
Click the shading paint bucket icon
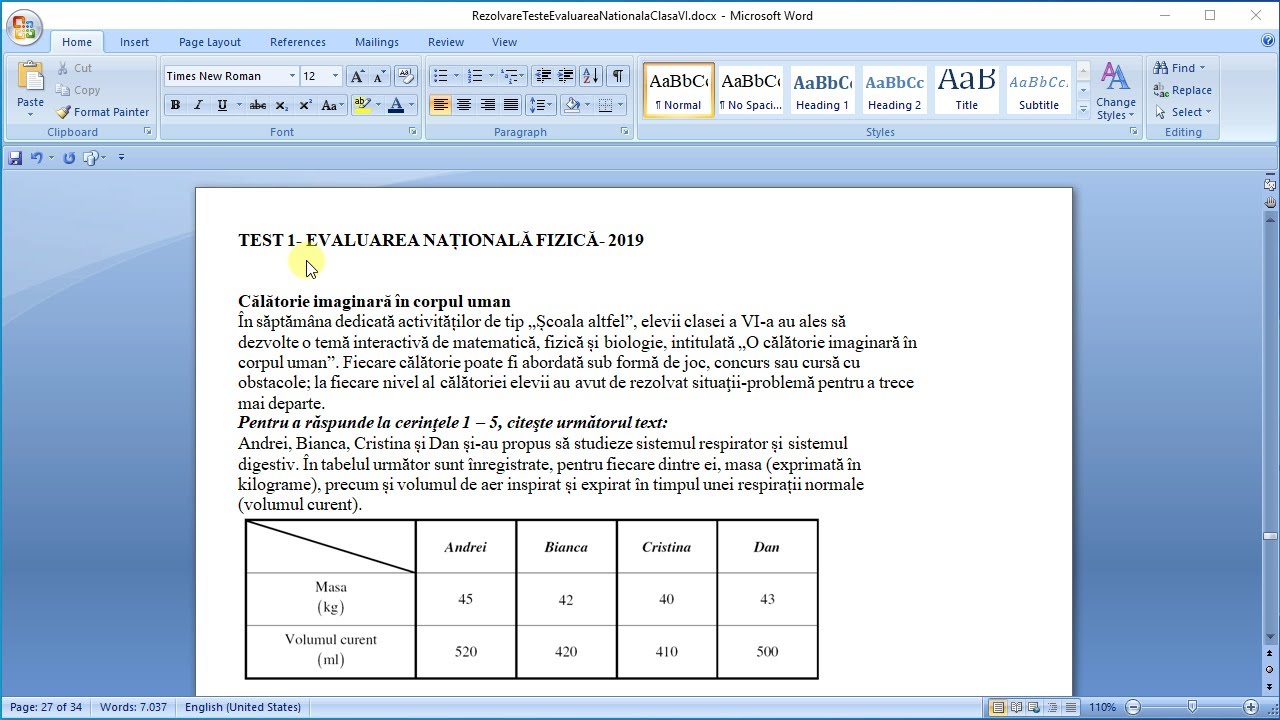click(x=572, y=105)
